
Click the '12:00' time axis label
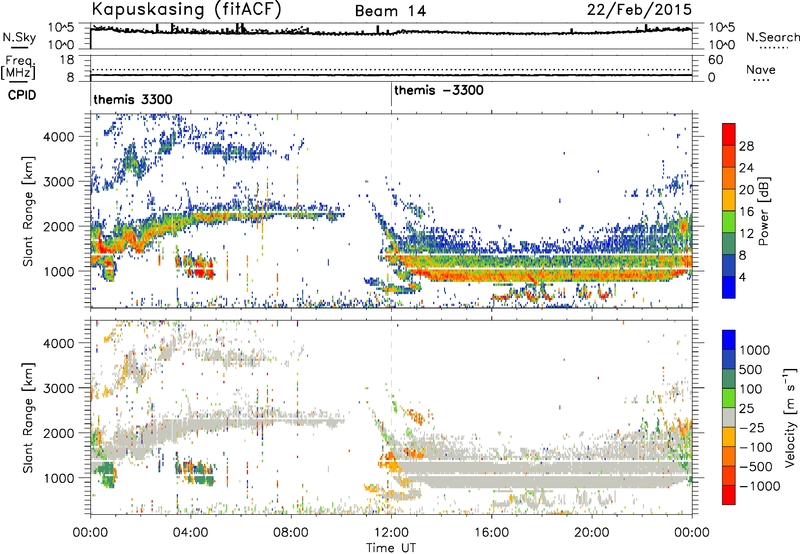pyautogui.click(x=391, y=533)
